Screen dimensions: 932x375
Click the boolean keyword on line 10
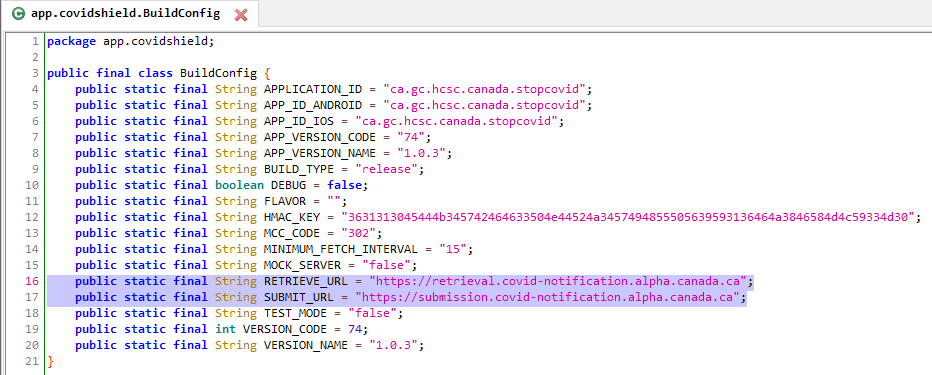240,185
